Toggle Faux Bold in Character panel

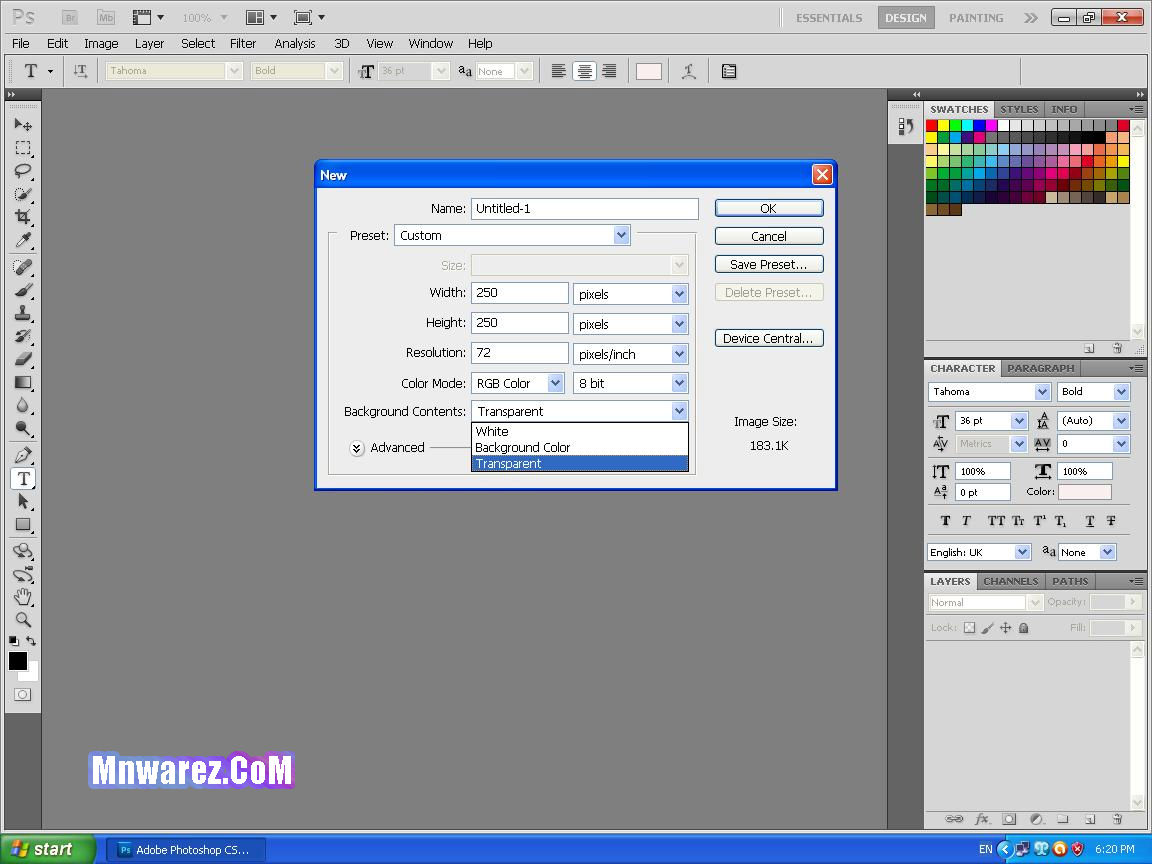[x=946, y=521]
